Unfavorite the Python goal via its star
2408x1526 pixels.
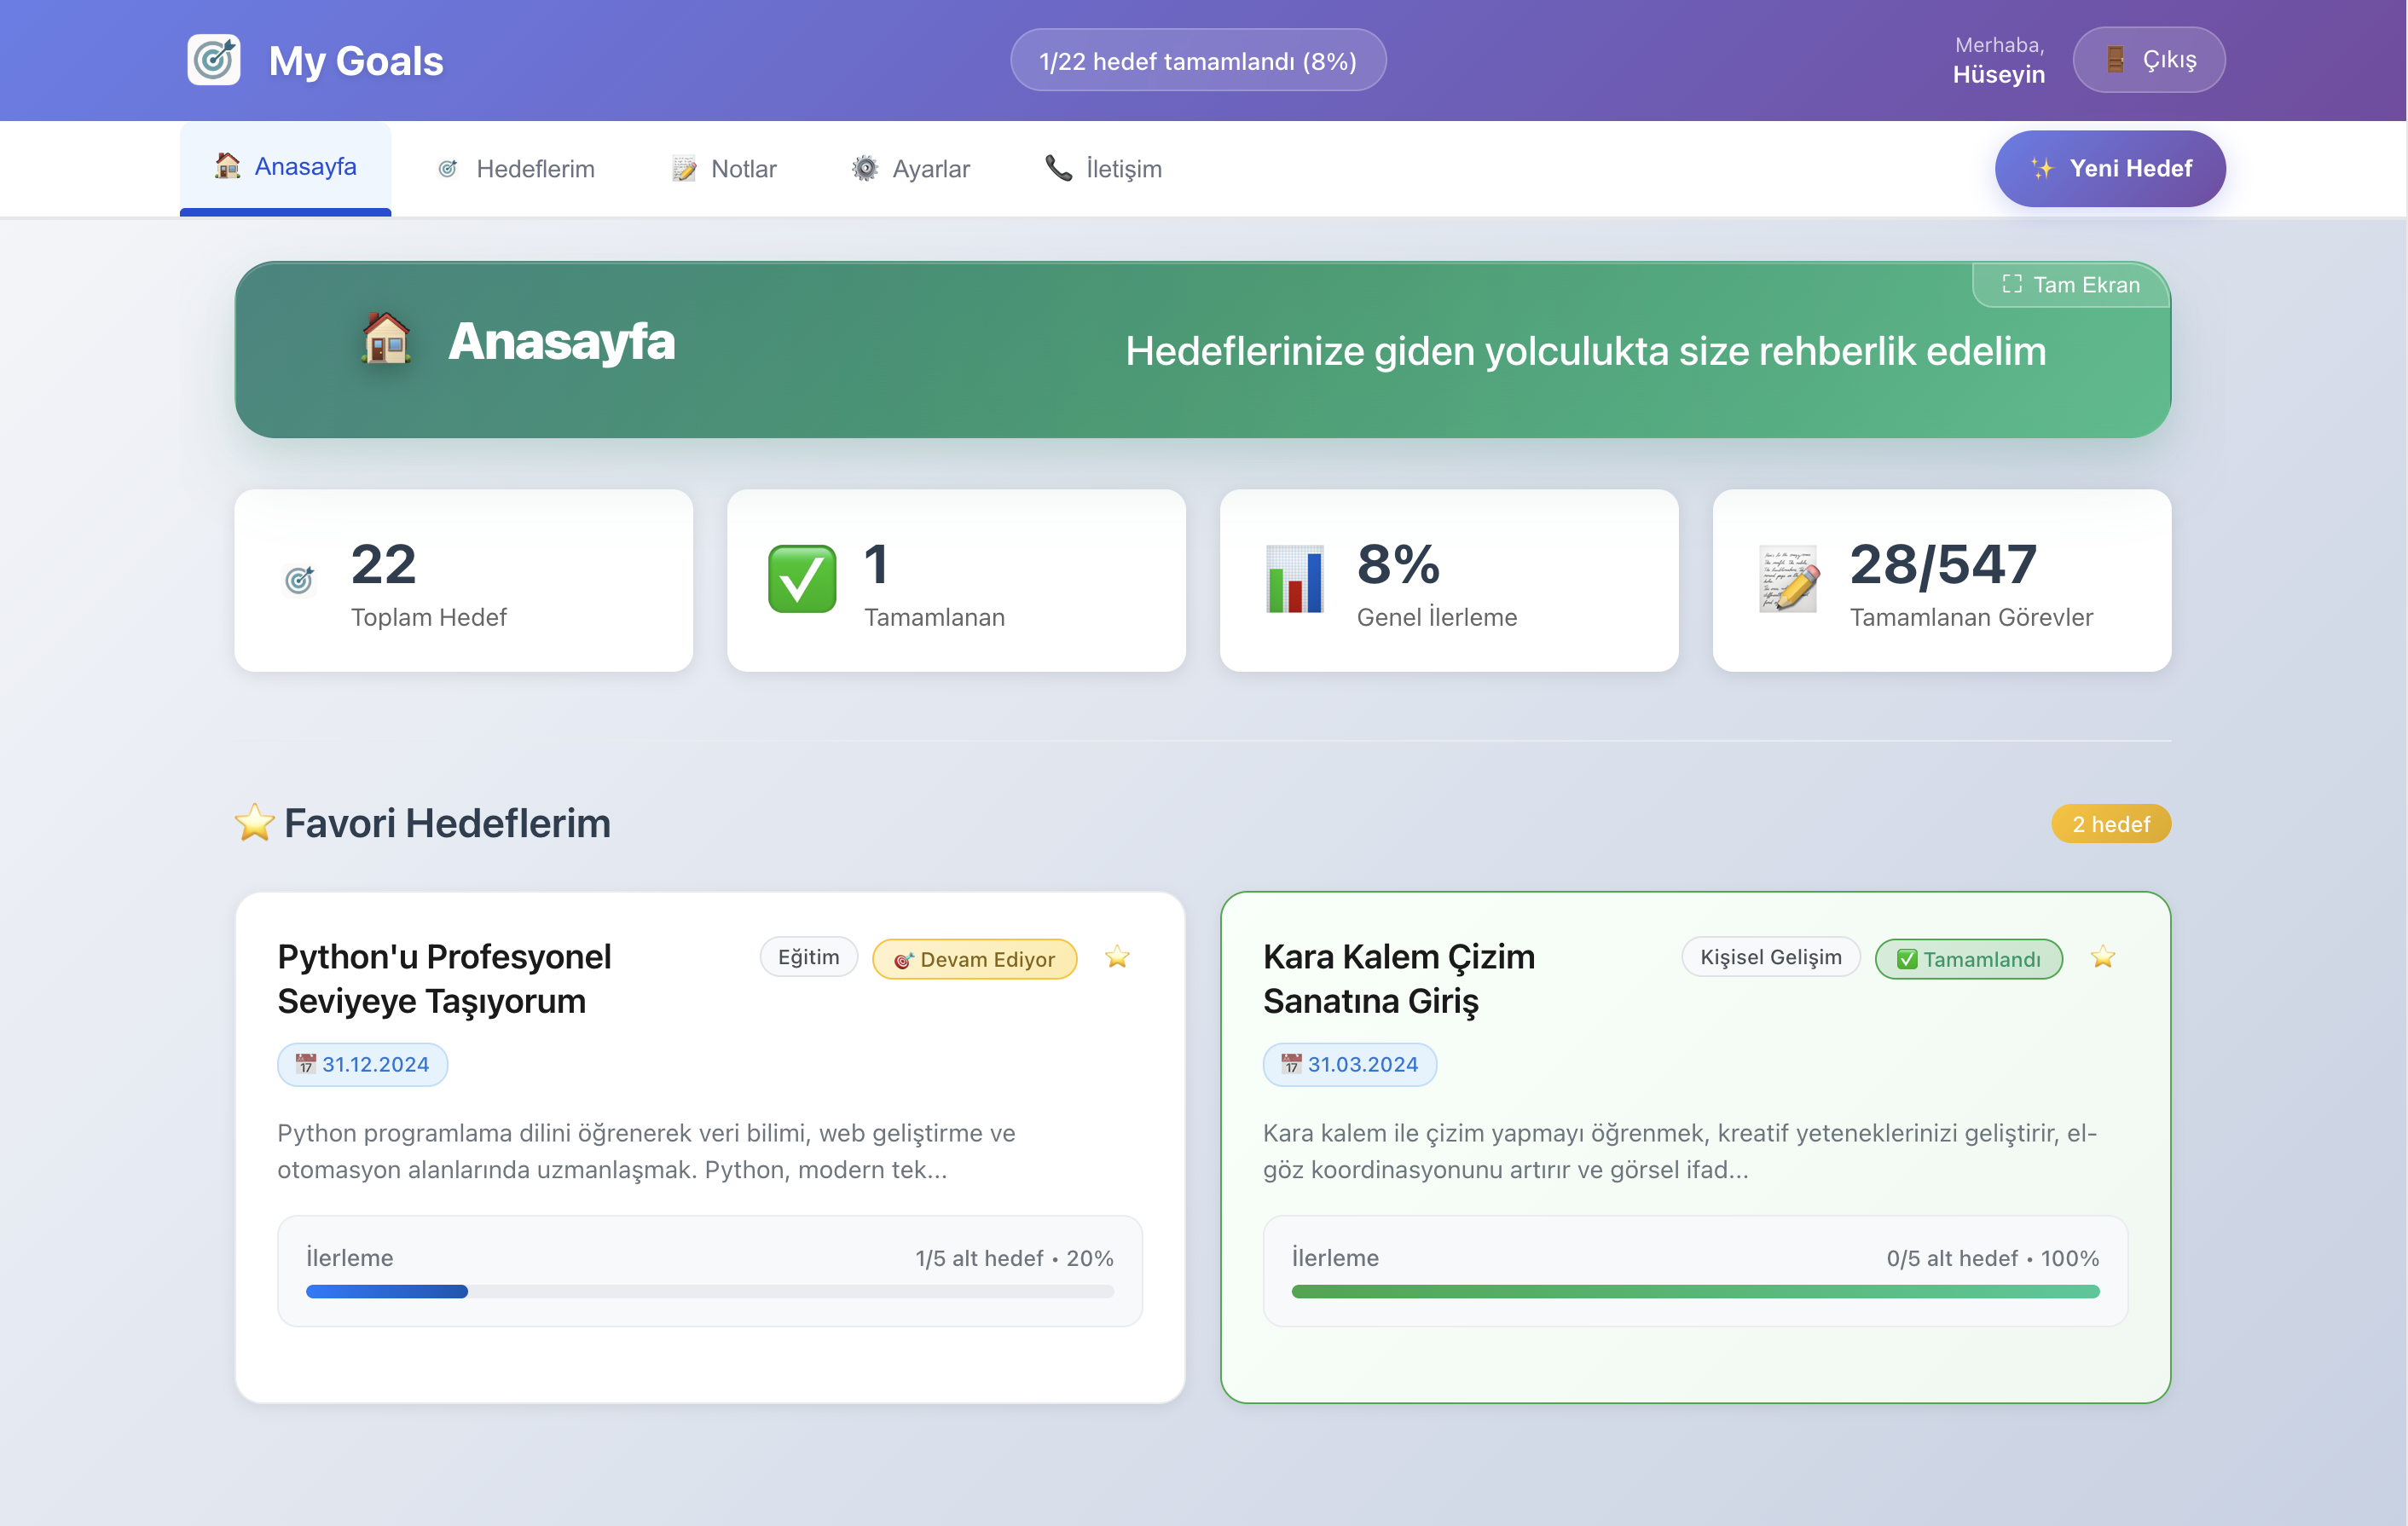[1117, 958]
